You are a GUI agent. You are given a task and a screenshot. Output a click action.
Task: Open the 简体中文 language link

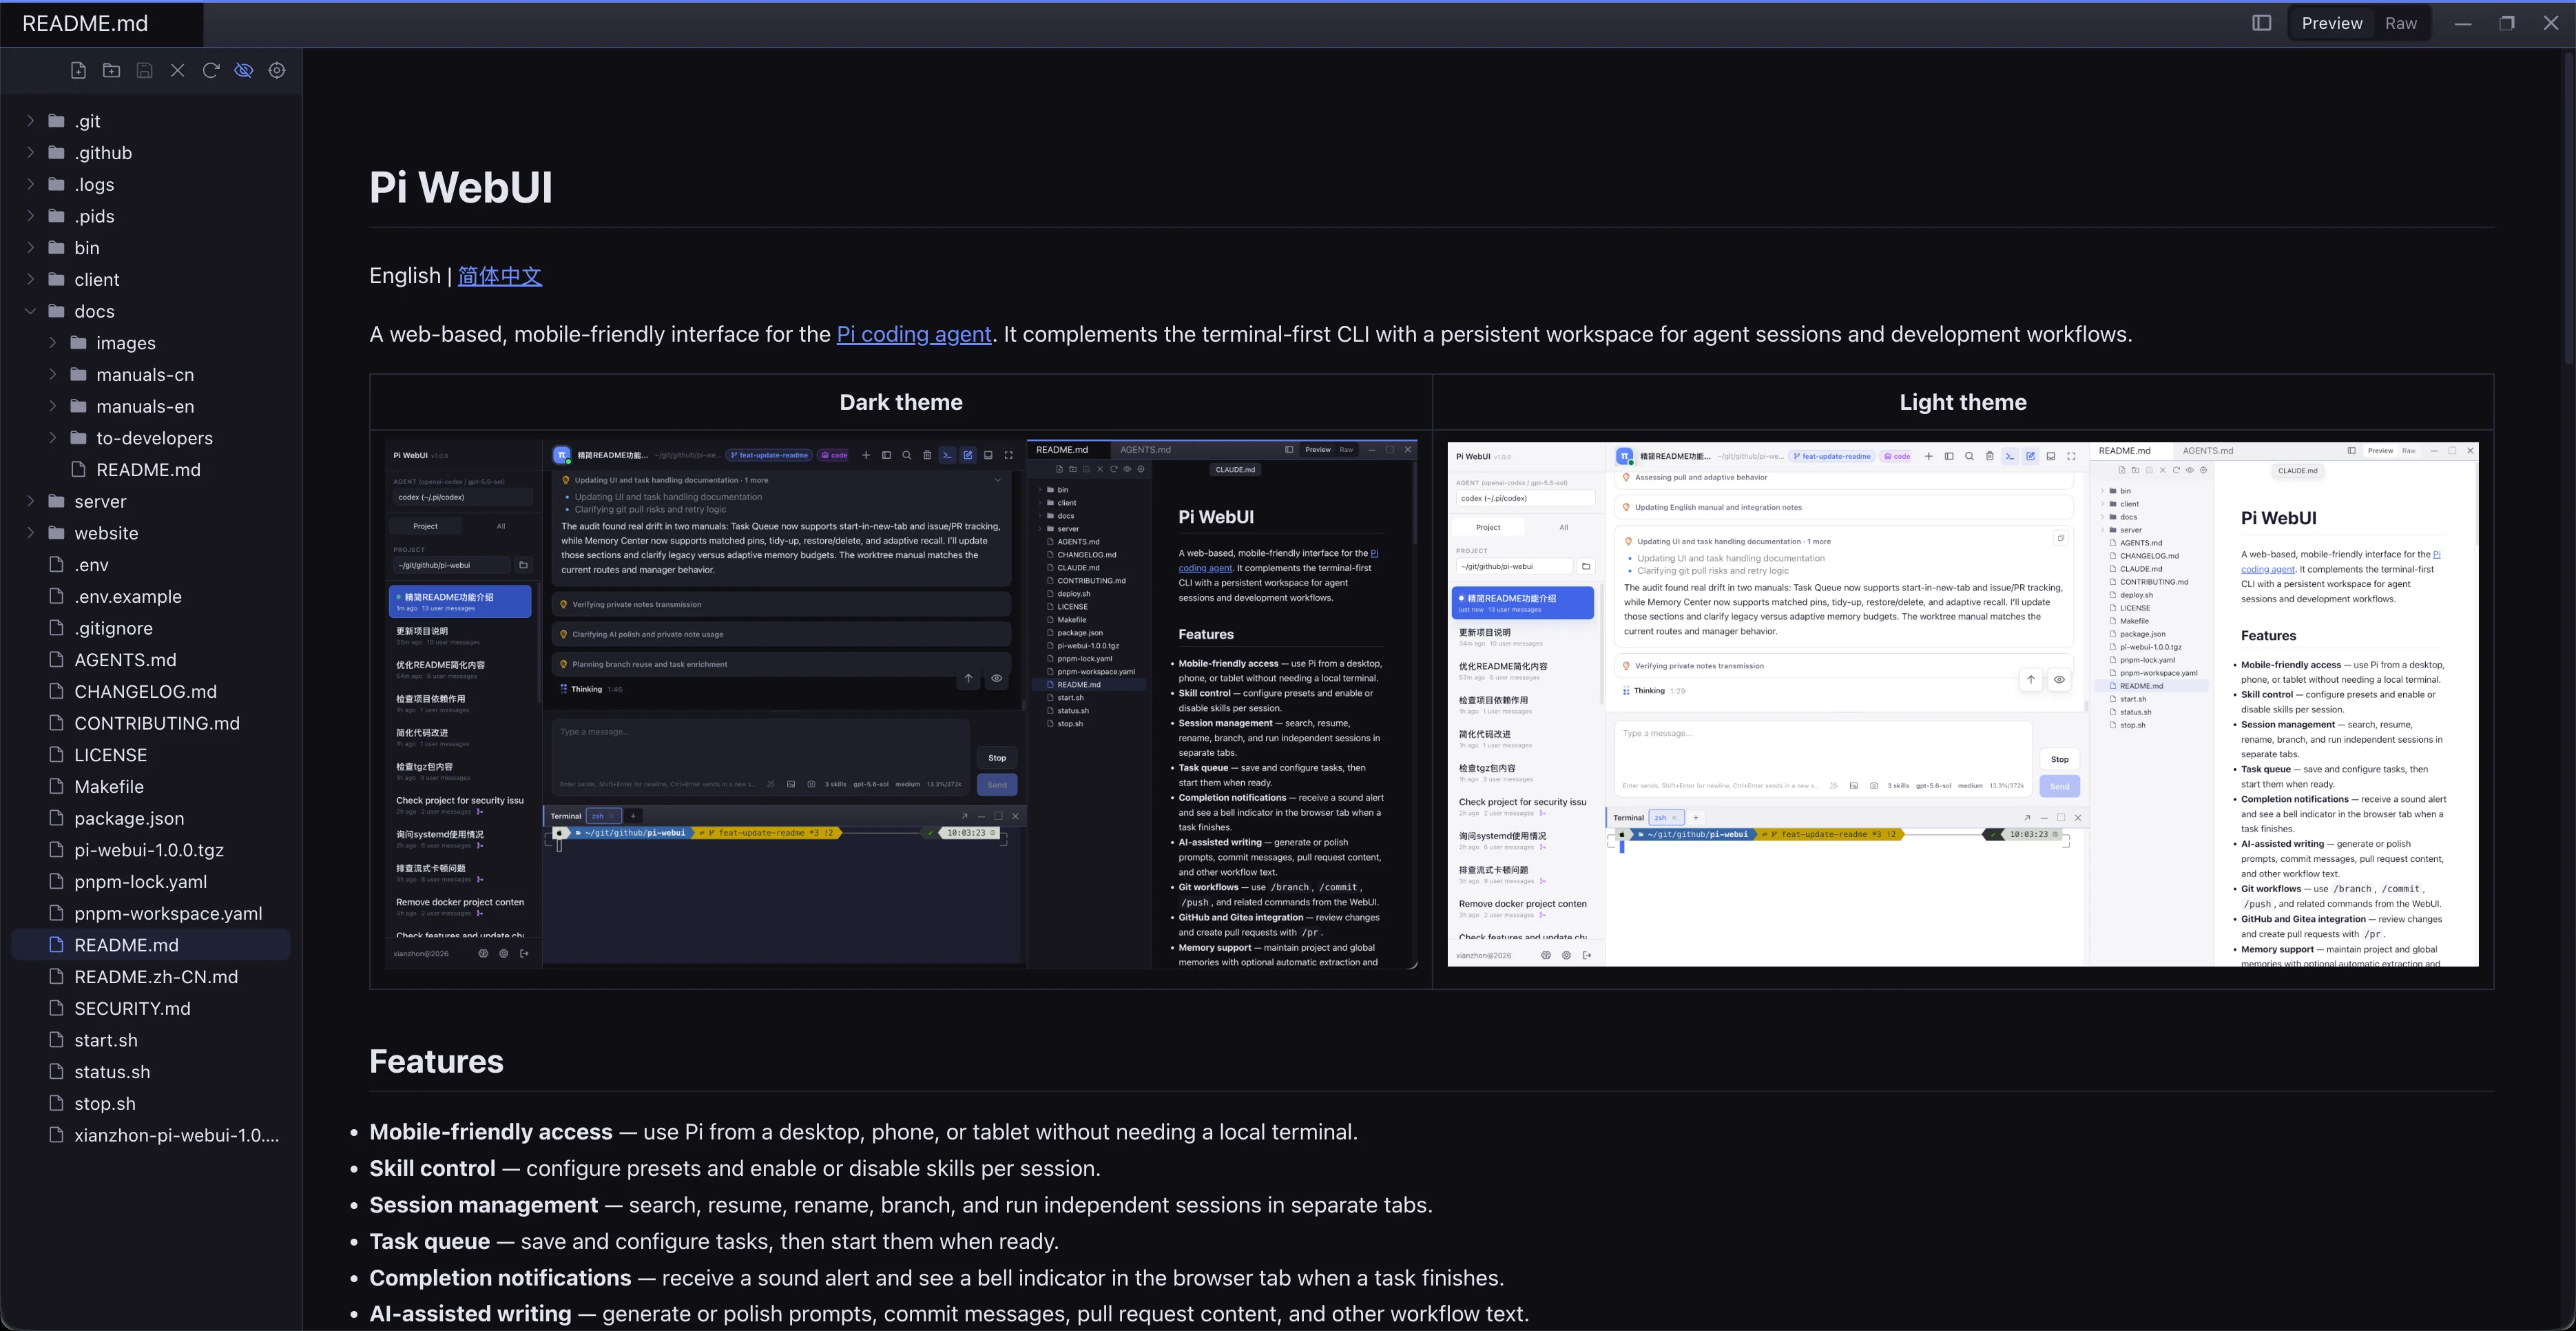tap(500, 276)
